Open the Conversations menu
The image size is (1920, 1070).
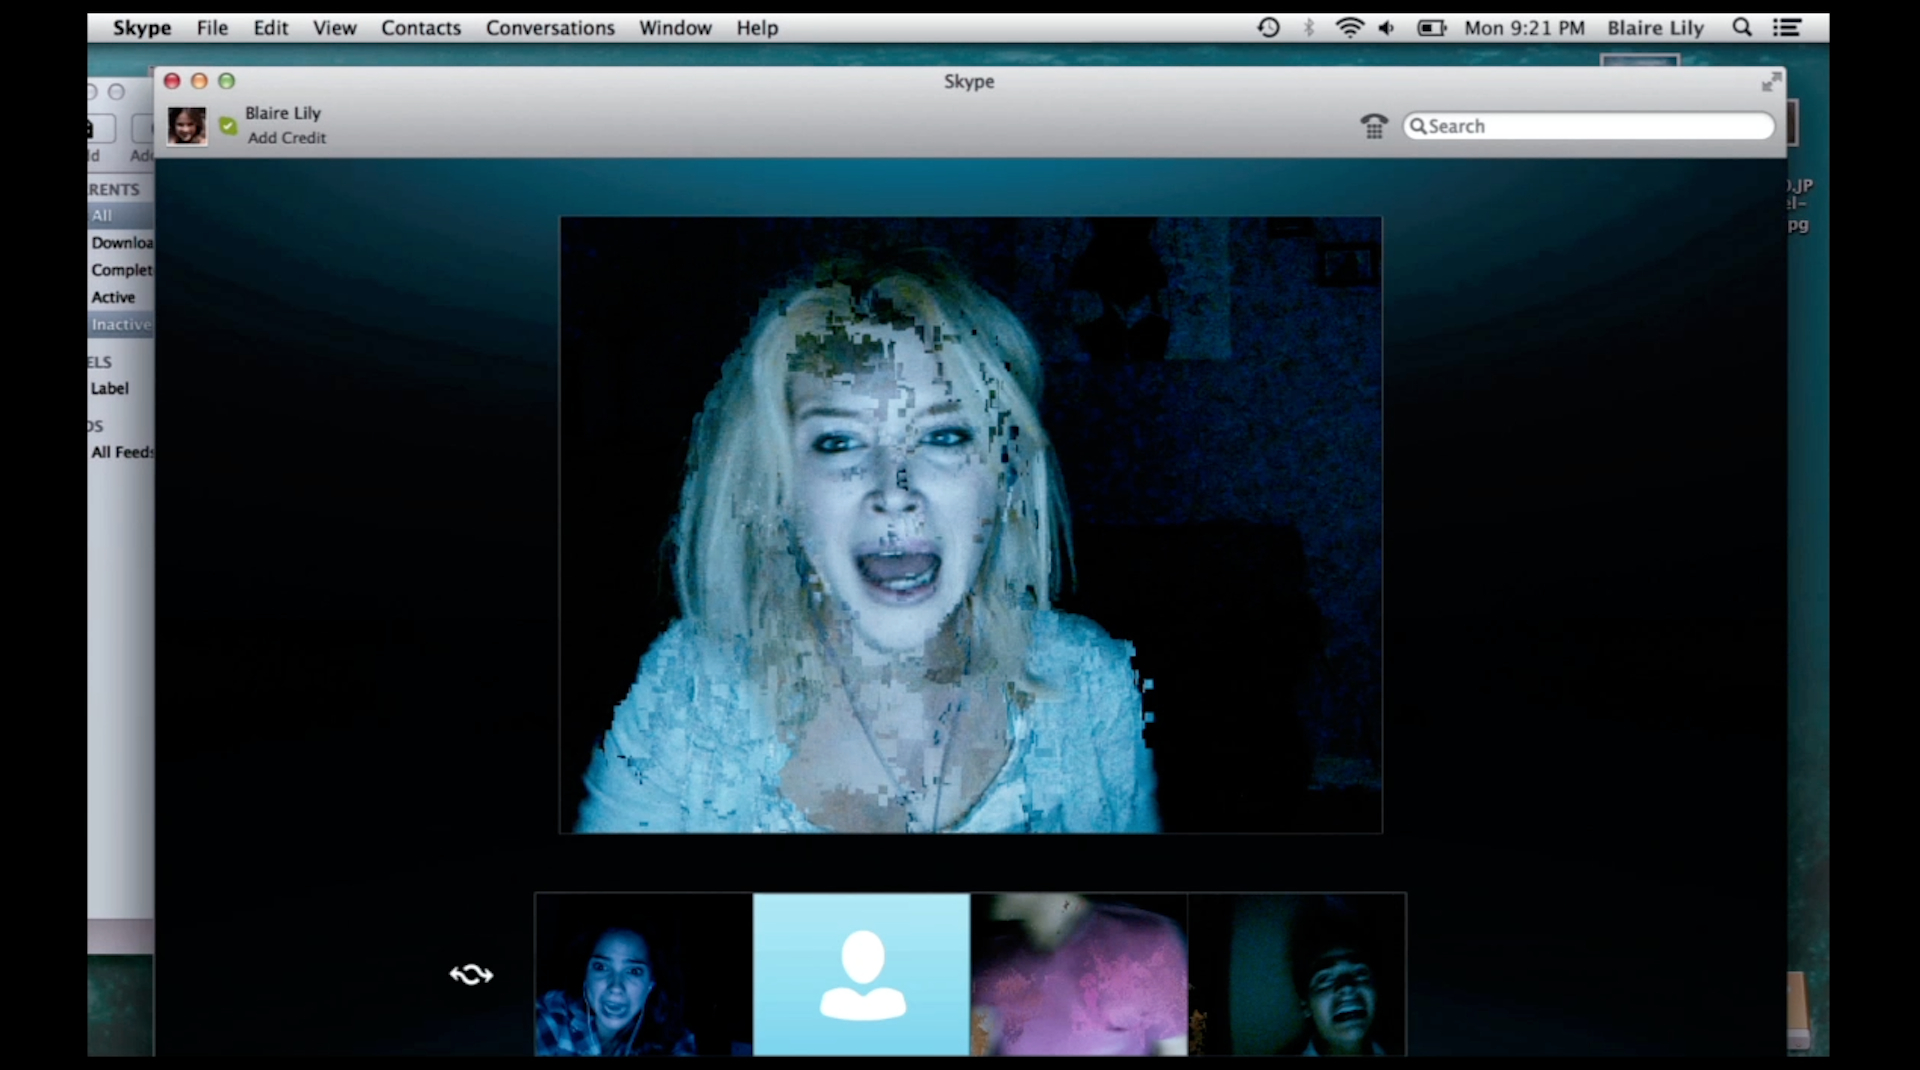click(550, 28)
